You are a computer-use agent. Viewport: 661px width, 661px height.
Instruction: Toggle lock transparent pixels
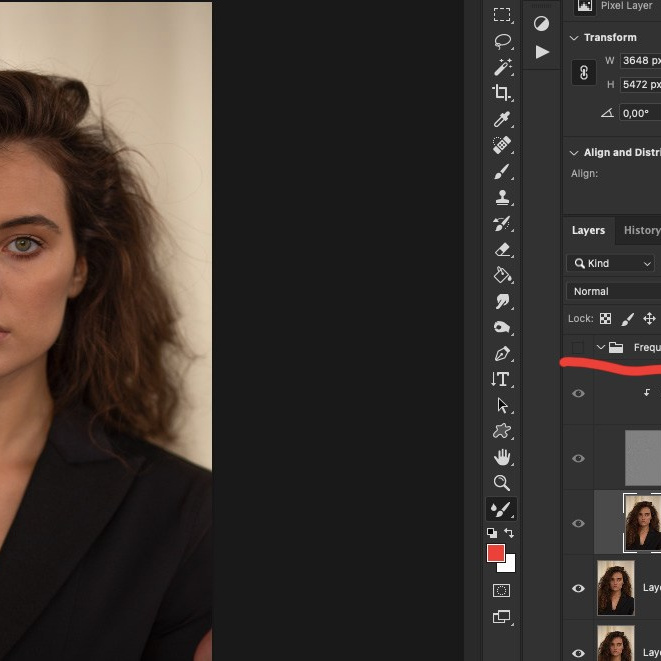[x=605, y=319]
